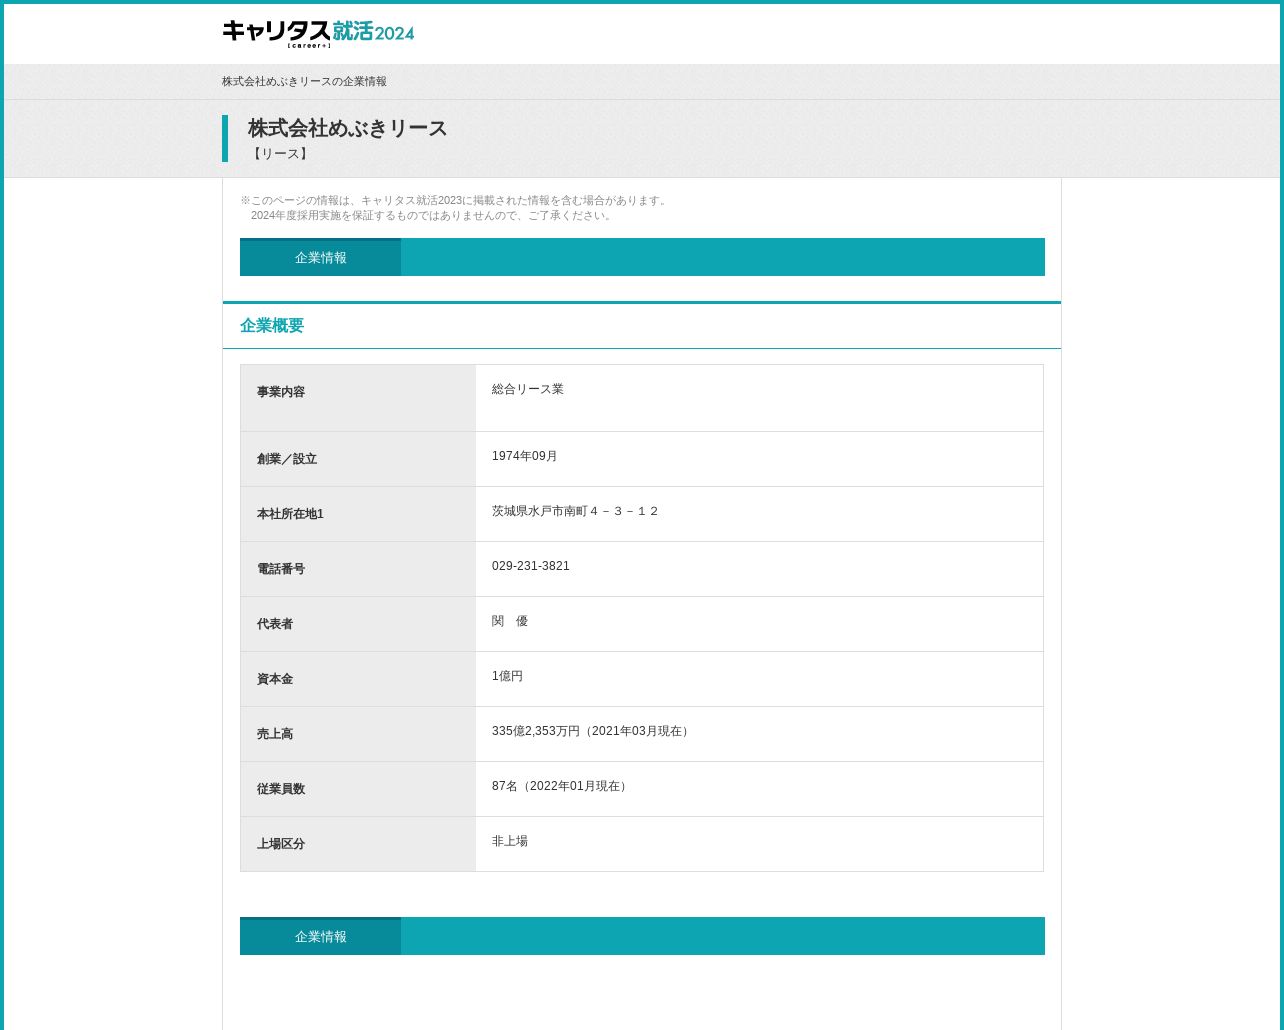The image size is (1284, 1030).
Task: Click the 従業員数 row label
Action: [281, 789]
